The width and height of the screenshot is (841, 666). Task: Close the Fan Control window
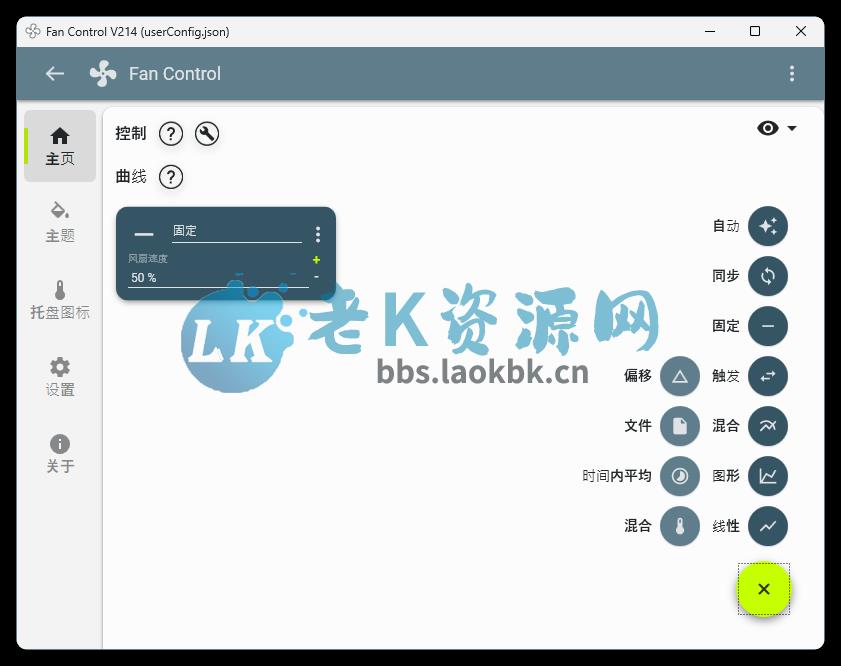801,32
